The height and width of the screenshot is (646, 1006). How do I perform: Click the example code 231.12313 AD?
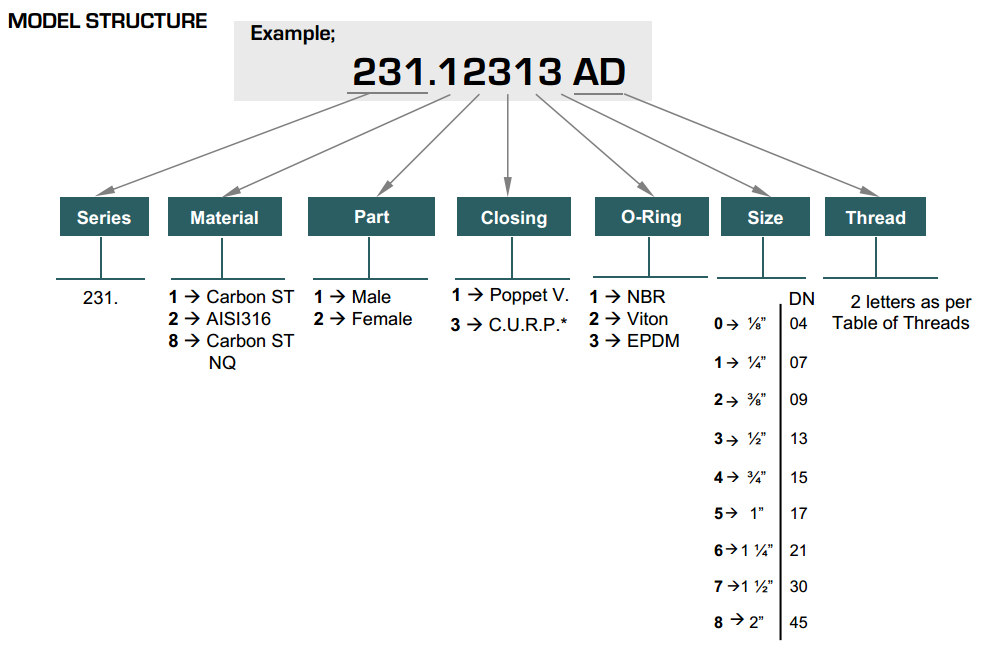pos(489,72)
